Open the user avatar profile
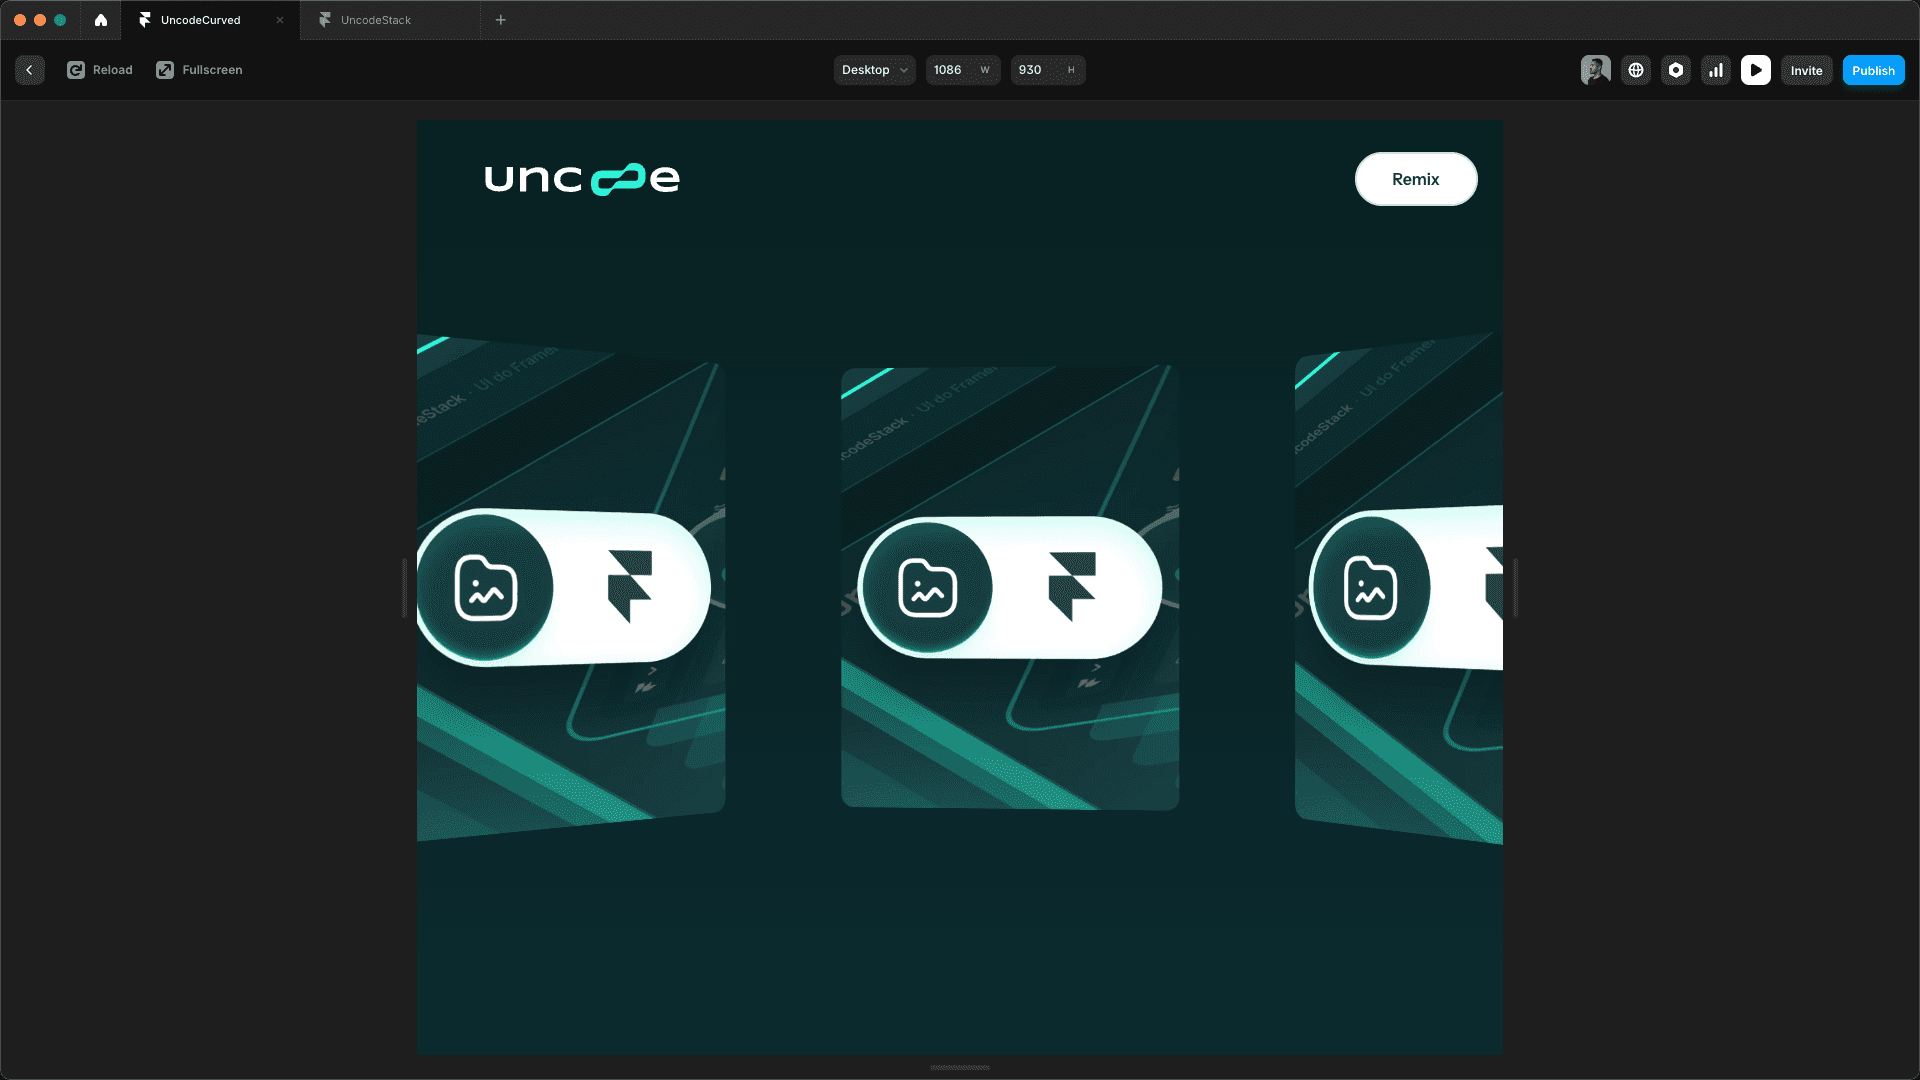Image resolution: width=1920 pixels, height=1080 pixels. point(1596,70)
